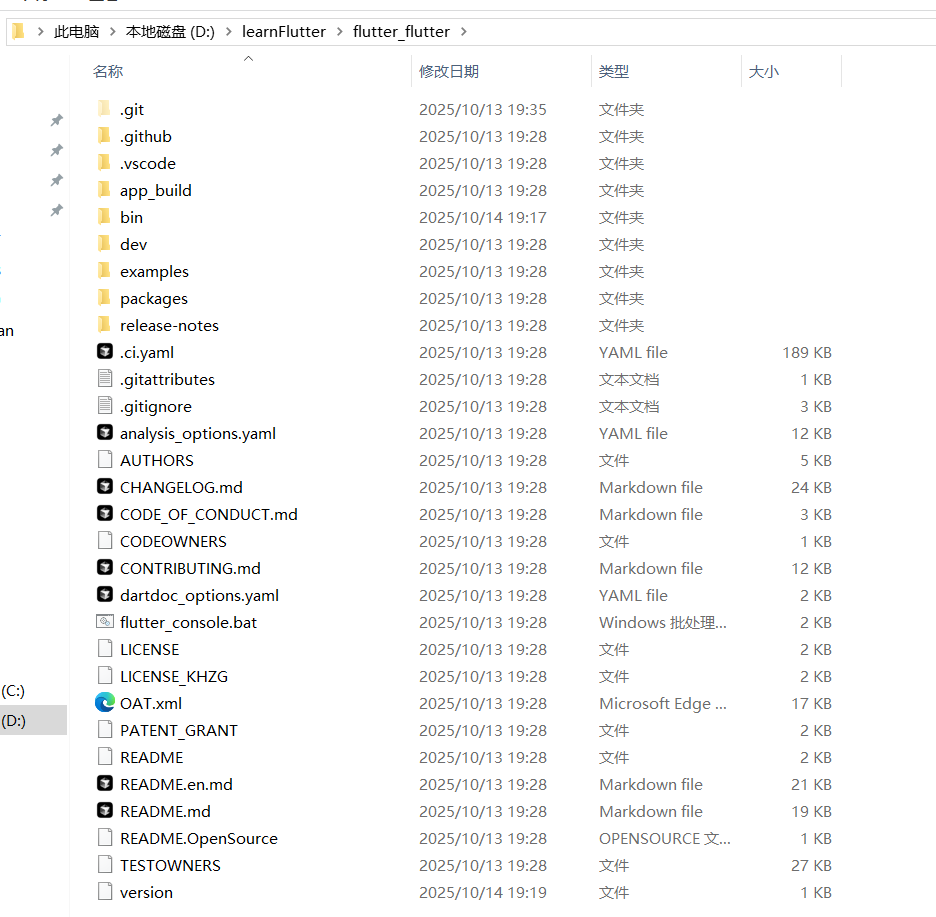Select the dev folder icon
Image resolution: width=936 pixels, height=917 pixels.
[104, 244]
